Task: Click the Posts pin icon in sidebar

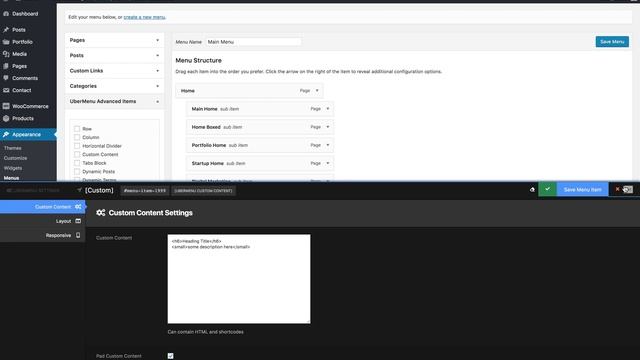Action: [x=6, y=30]
